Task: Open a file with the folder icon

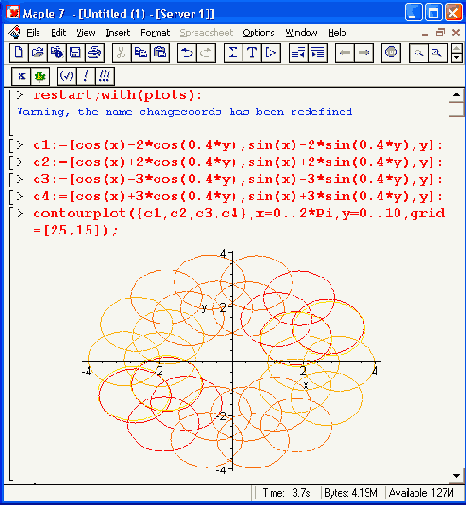Action: pos(38,53)
